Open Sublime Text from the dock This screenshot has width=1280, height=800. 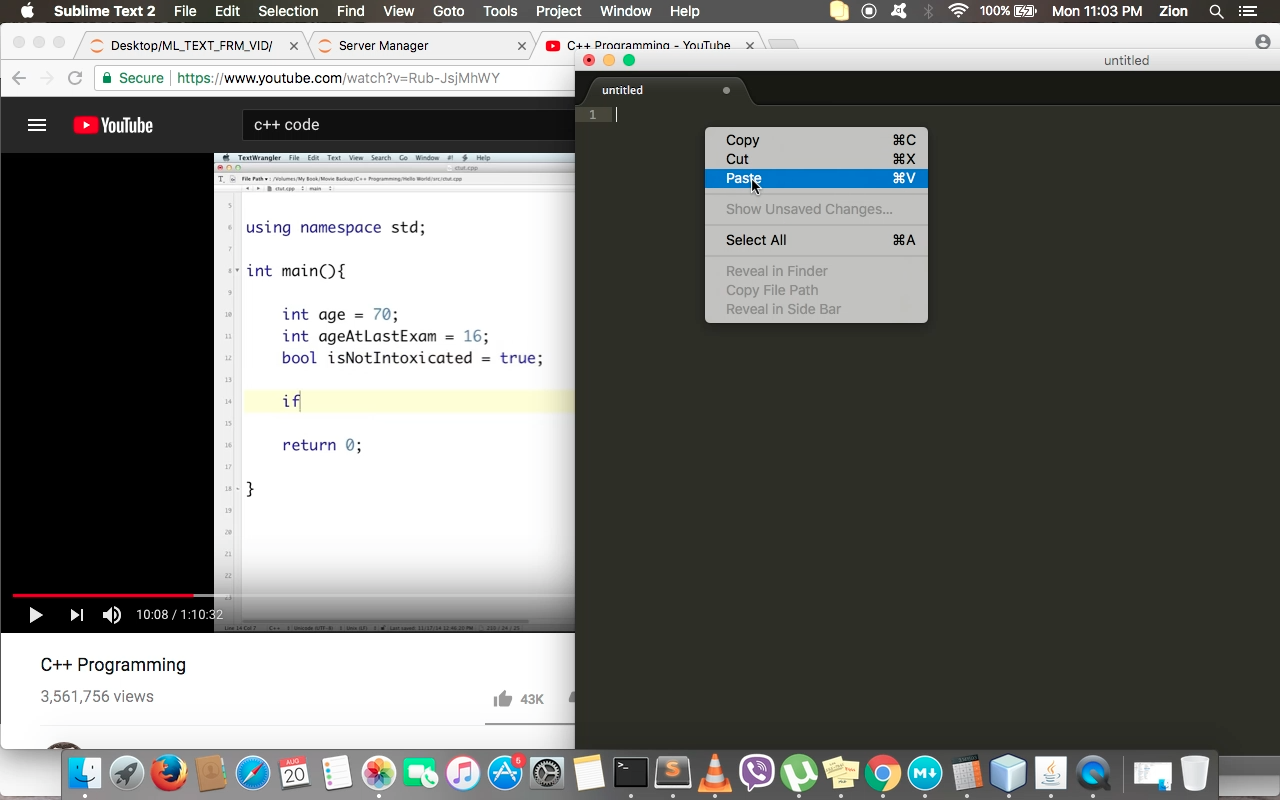(x=673, y=773)
